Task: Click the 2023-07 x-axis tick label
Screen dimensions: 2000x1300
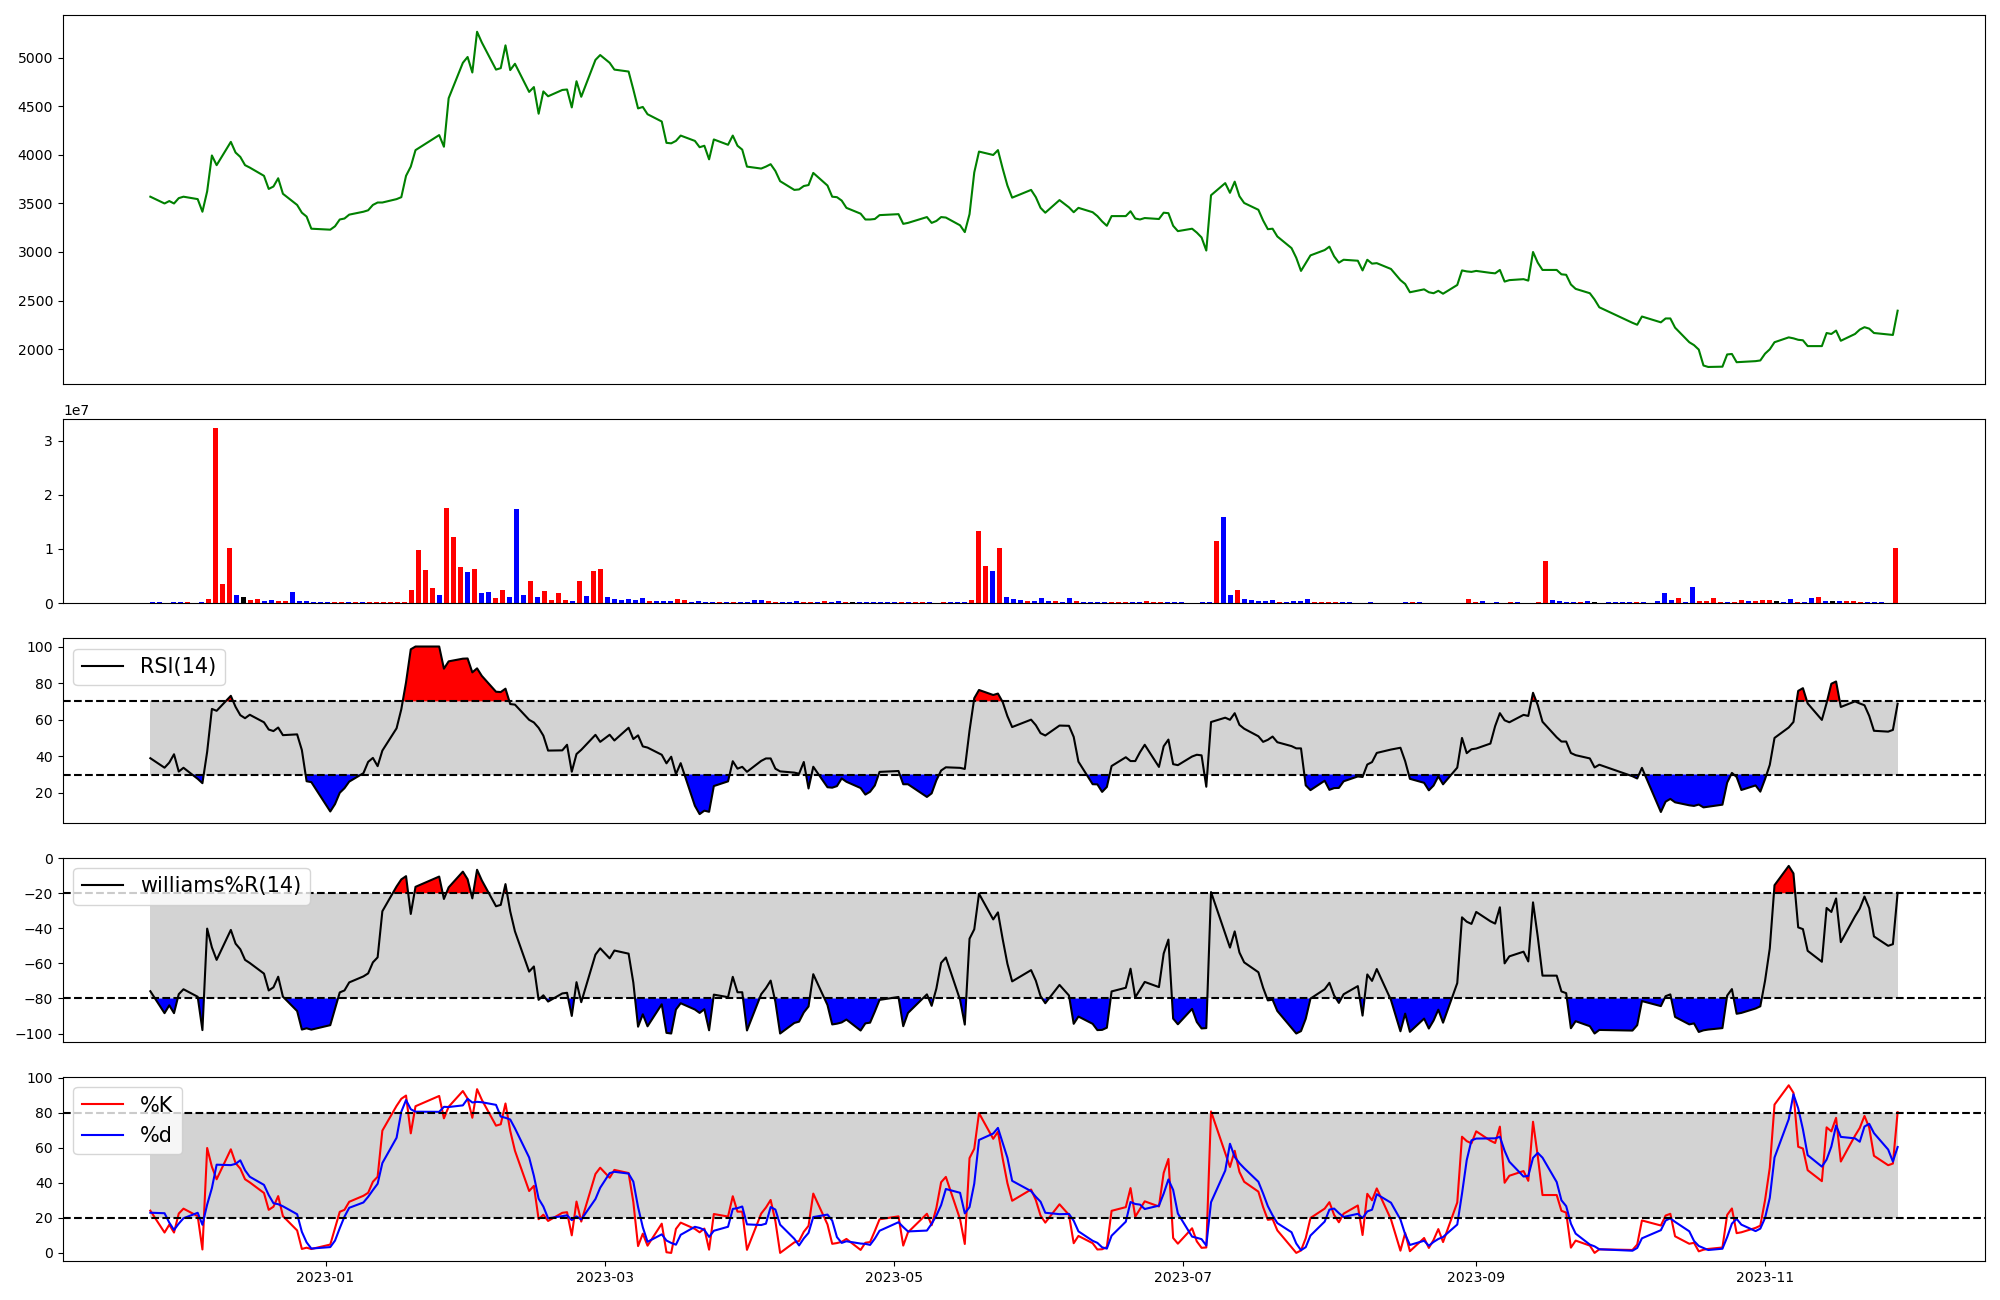Action: point(1183,1277)
